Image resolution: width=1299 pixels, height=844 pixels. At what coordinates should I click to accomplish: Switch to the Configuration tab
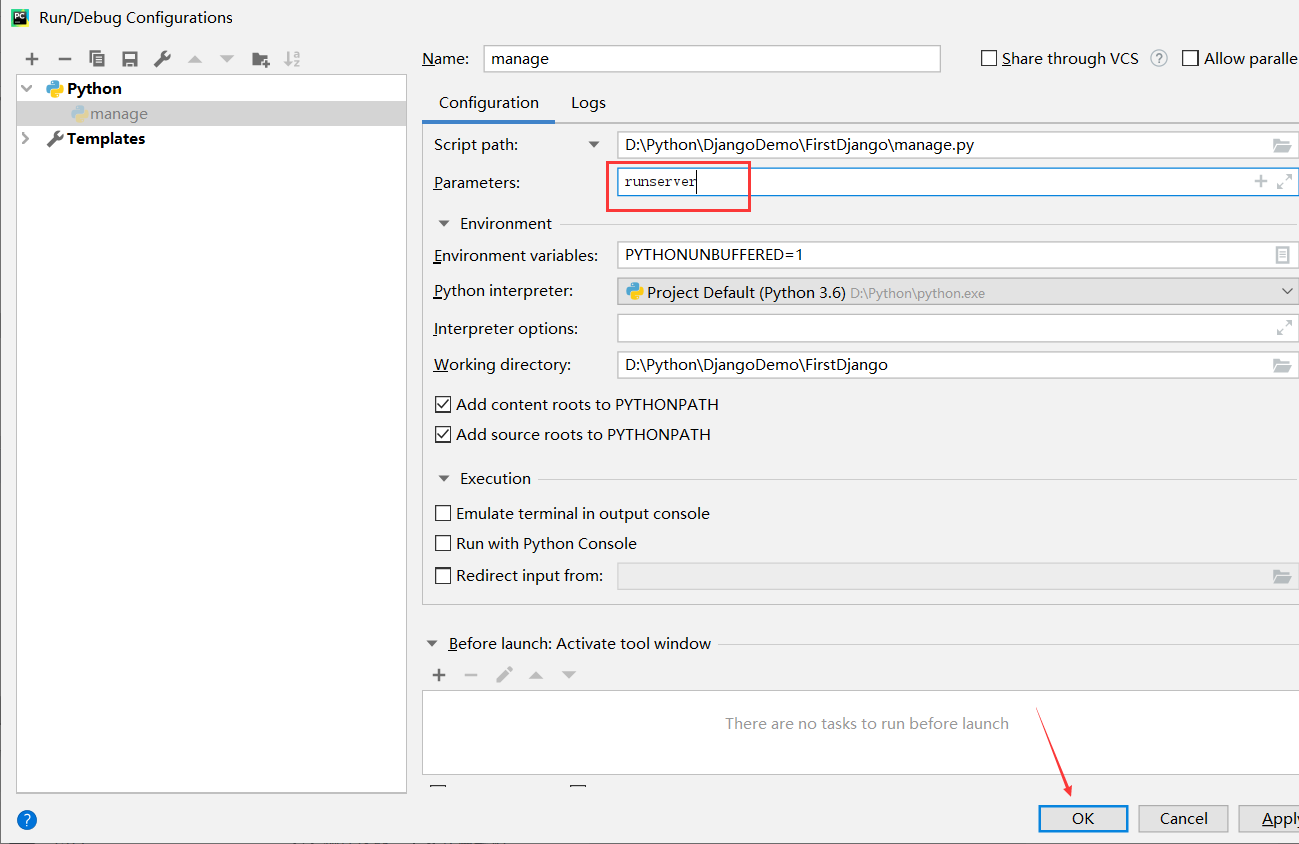(x=489, y=103)
